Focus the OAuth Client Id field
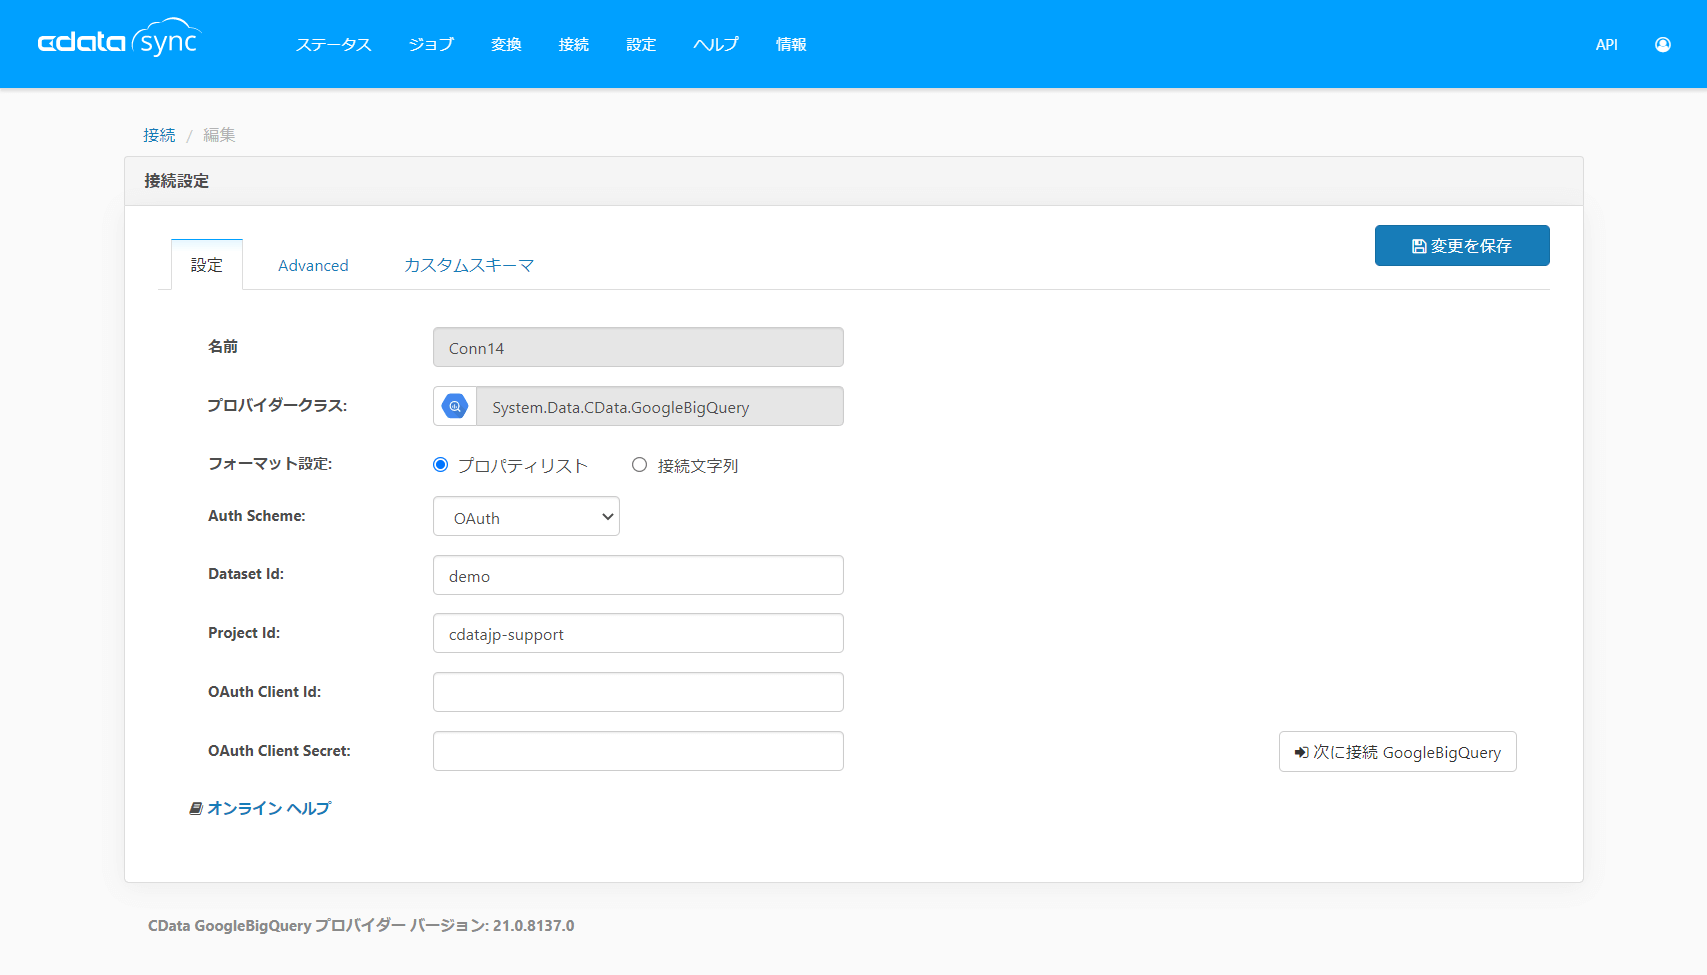 pos(638,692)
